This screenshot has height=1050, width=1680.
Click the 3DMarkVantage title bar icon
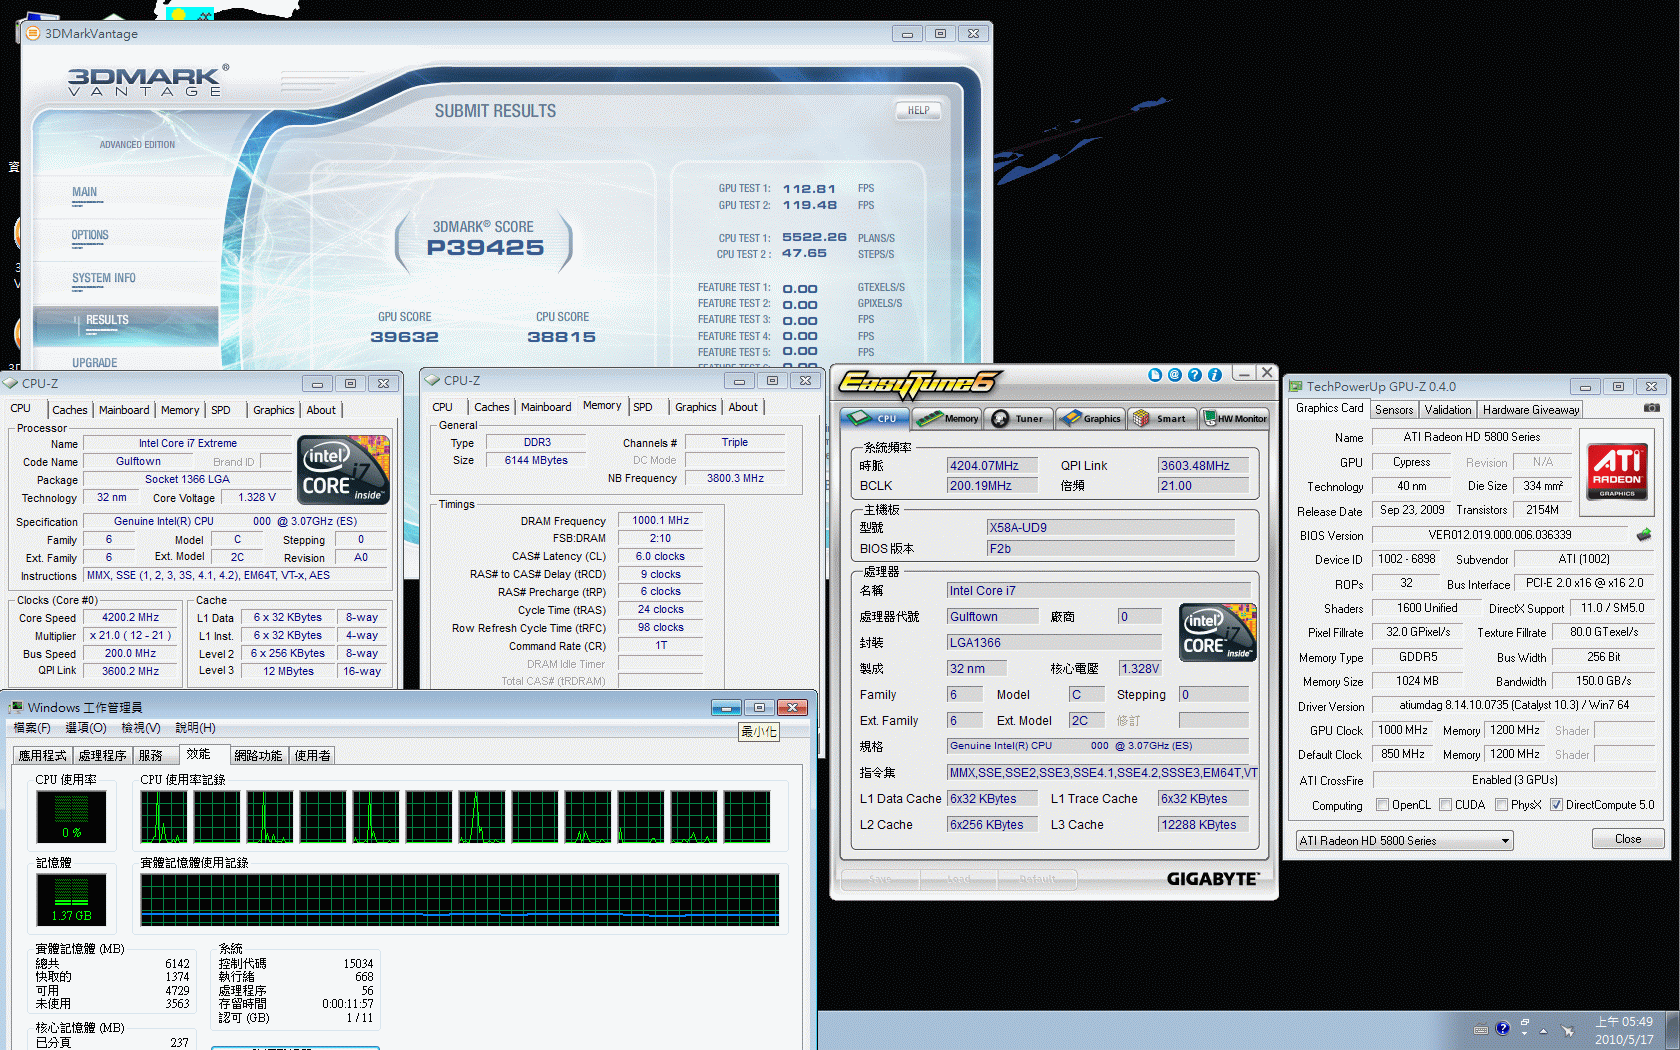click(x=33, y=33)
